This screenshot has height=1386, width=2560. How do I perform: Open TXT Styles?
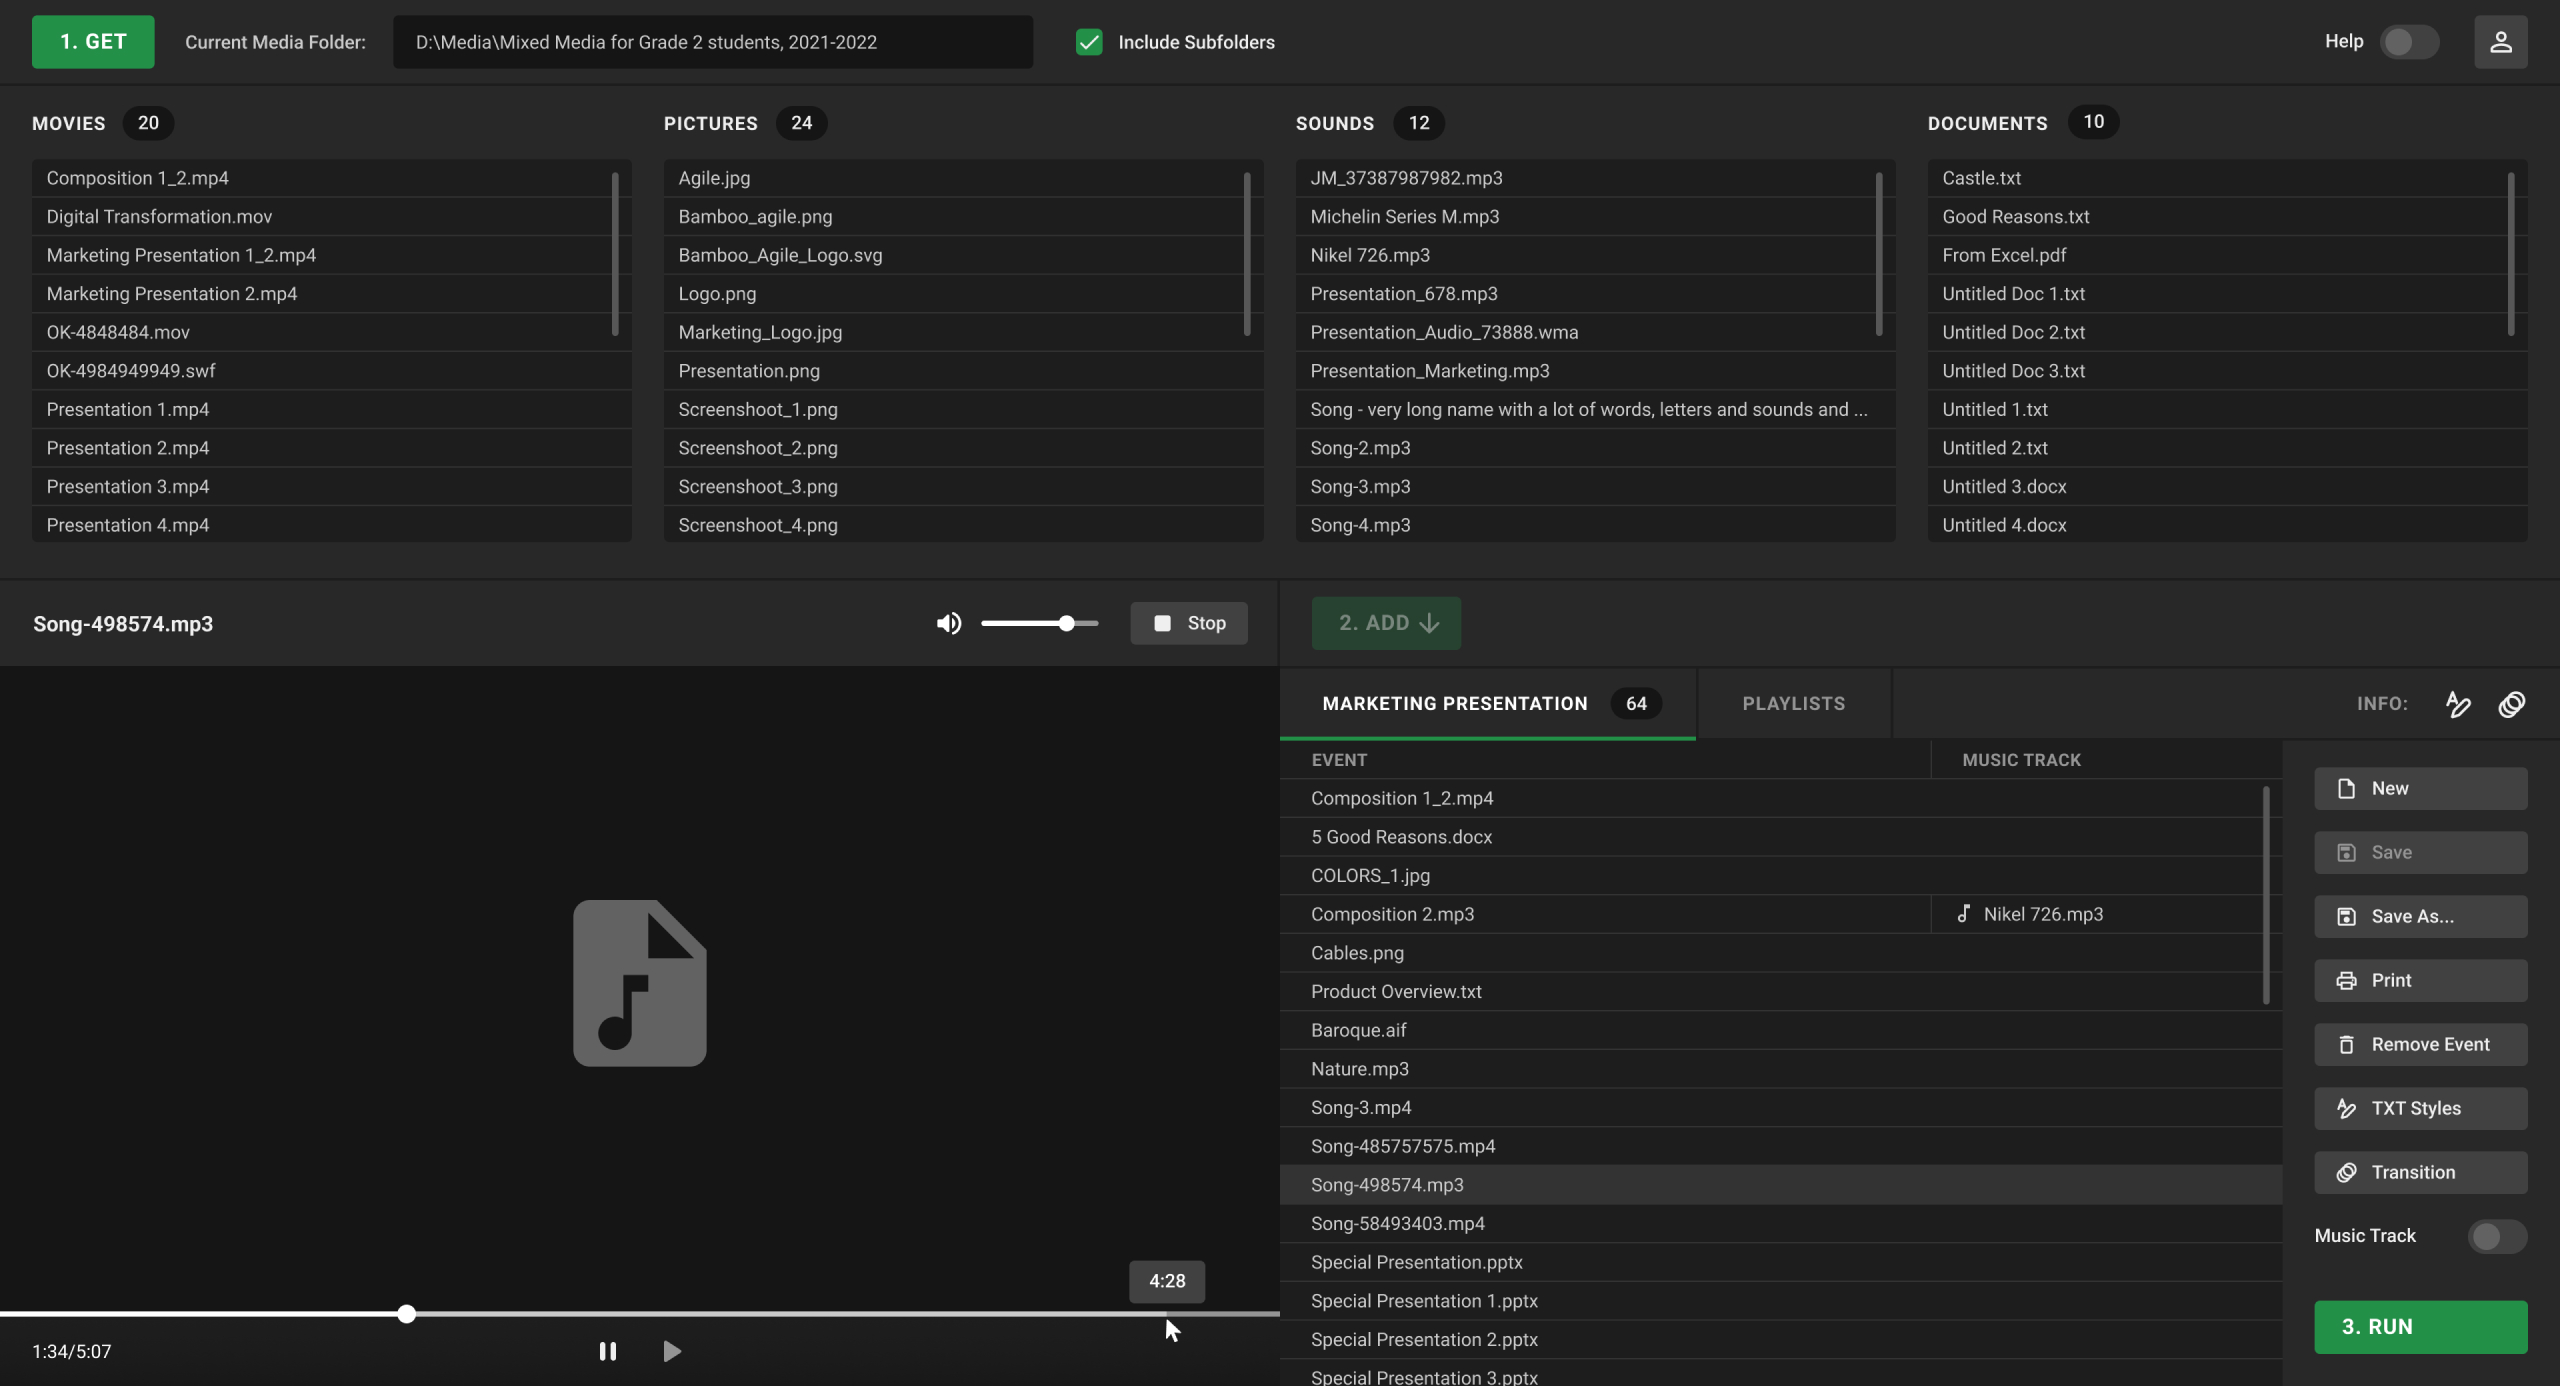(2420, 1108)
